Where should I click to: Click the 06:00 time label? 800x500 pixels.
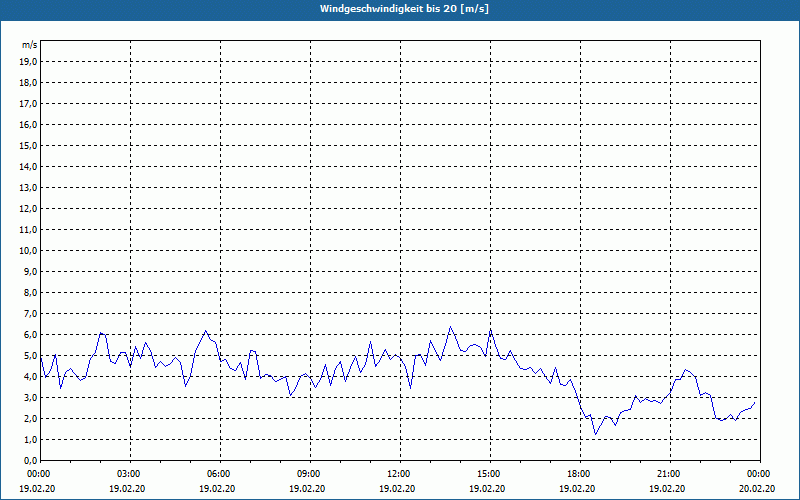(220, 474)
